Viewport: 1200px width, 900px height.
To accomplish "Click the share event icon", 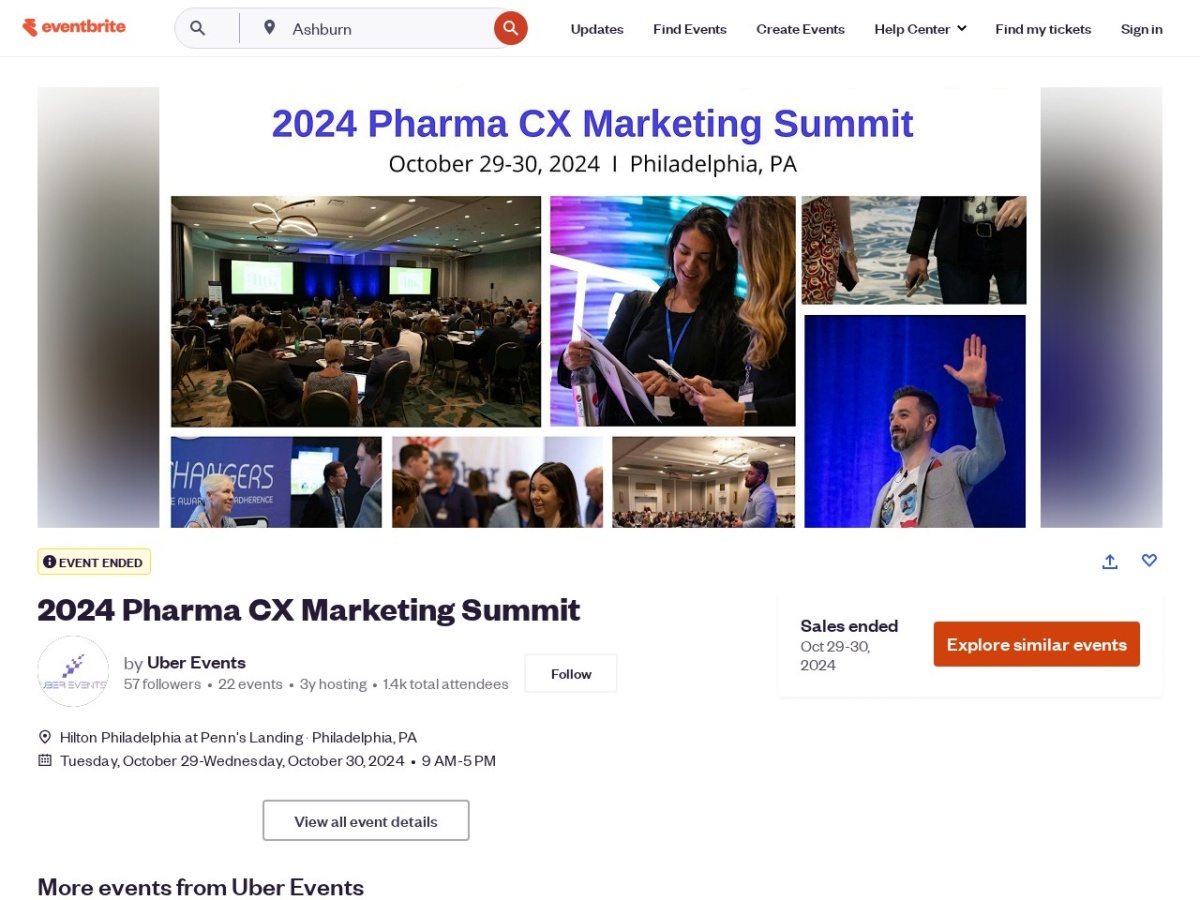I will tap(1110, 561).
